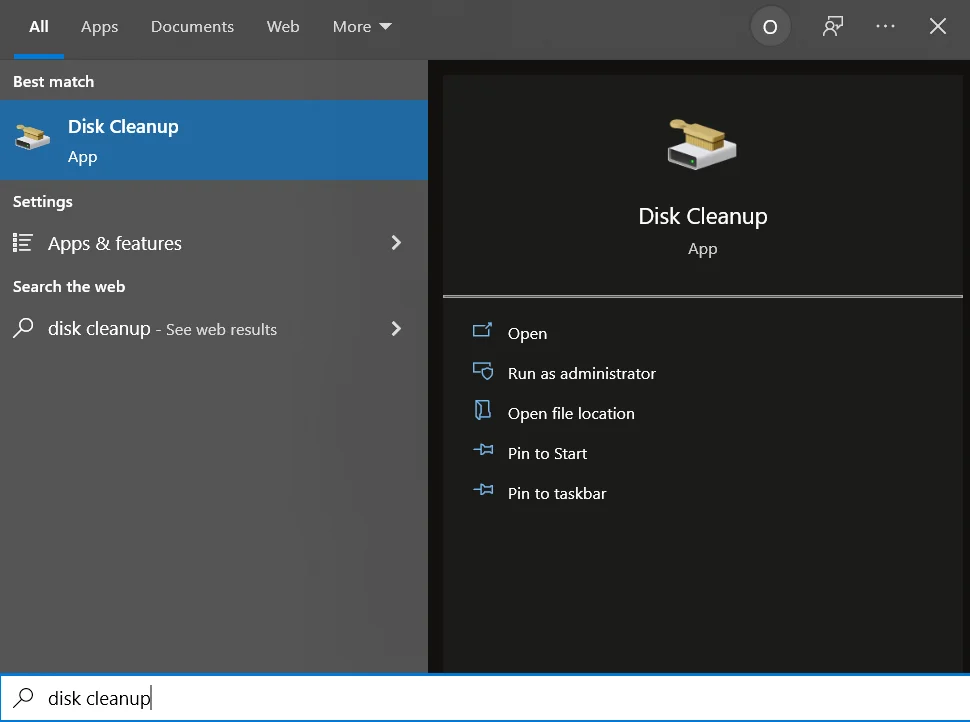Choose Open for Disk Cleanup
970x722 pixels.
tap(528, 333)
